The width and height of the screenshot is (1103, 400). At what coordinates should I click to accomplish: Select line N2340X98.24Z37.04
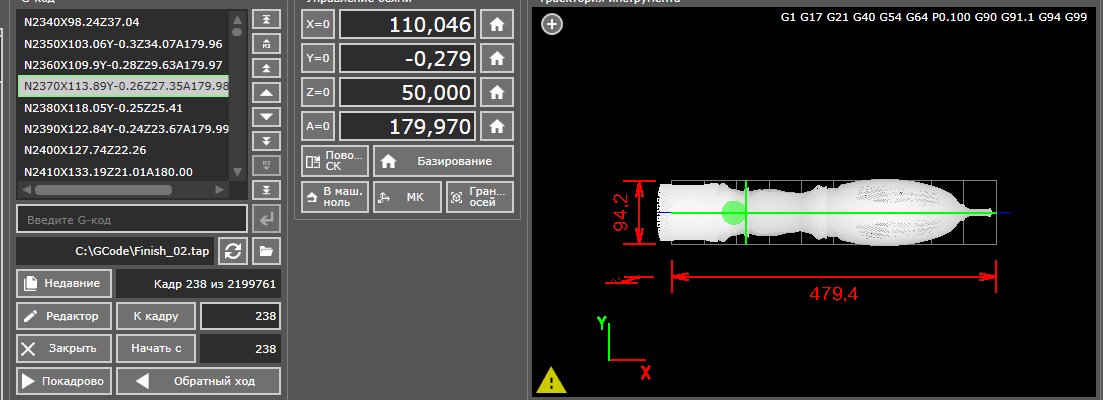click(x=123, y=22)
